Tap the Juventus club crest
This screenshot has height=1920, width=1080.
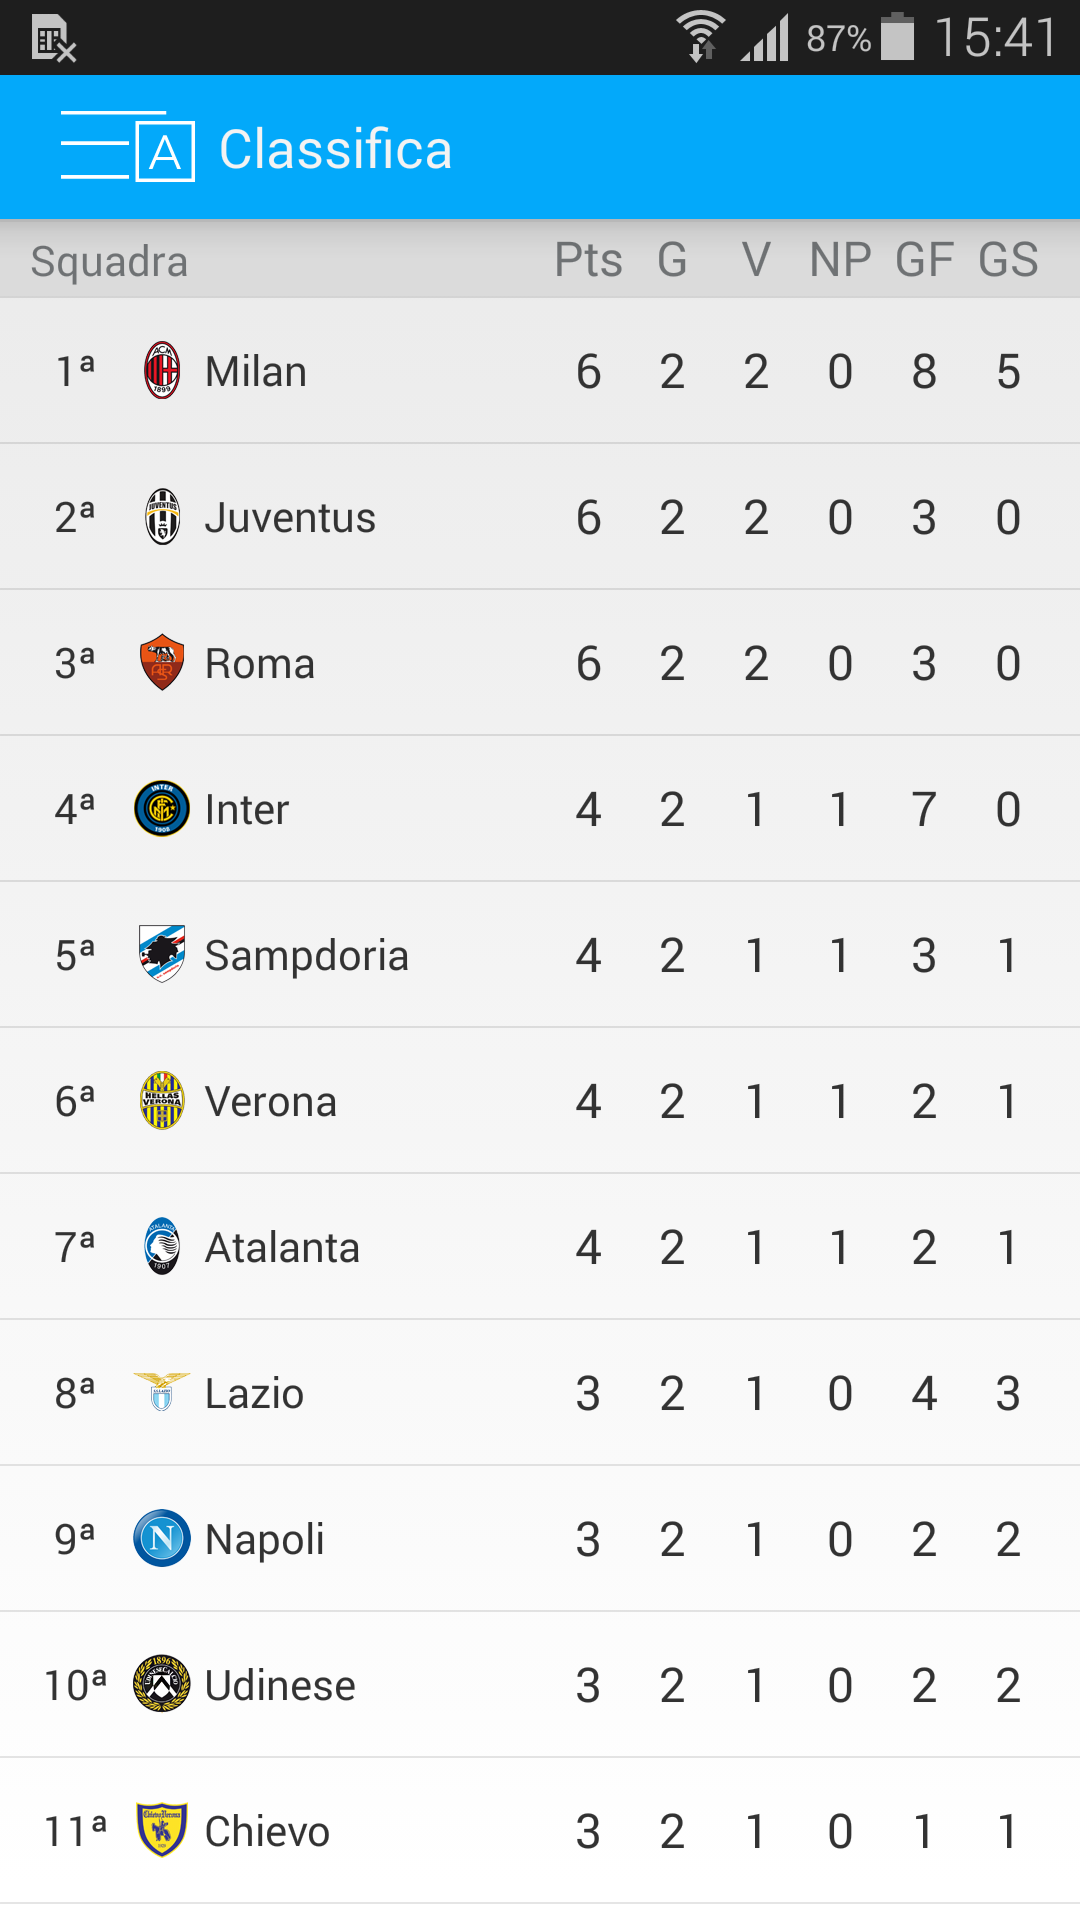[162, 517]
